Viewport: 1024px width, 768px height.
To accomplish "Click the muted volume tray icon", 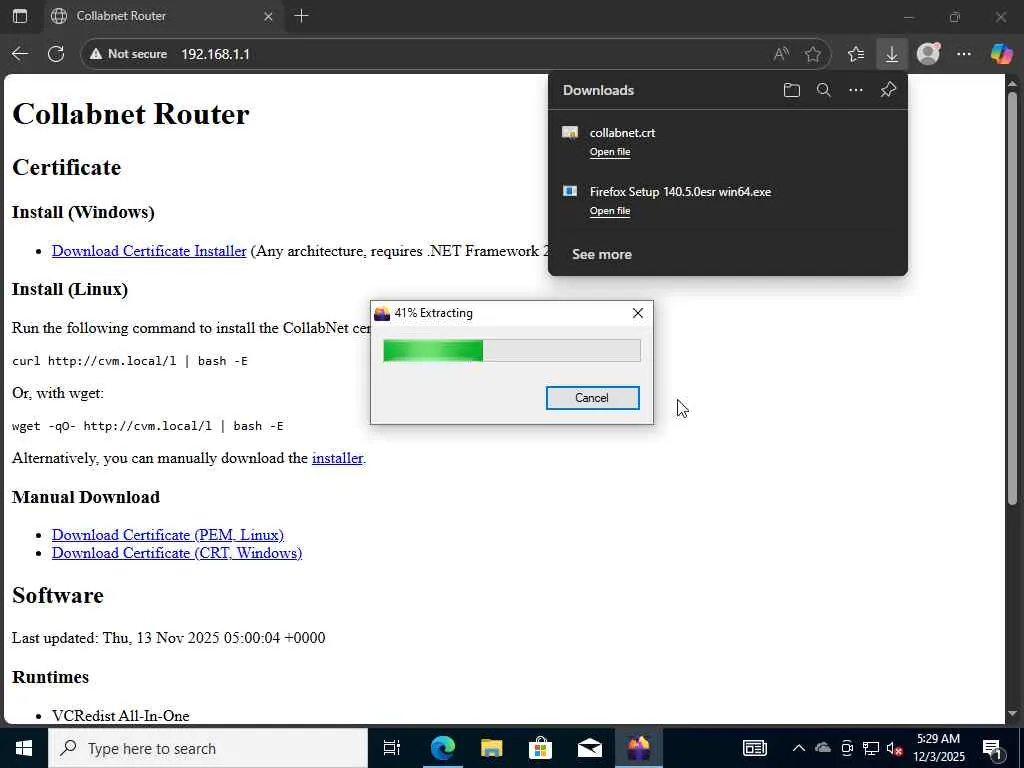I will click(895, 748).
